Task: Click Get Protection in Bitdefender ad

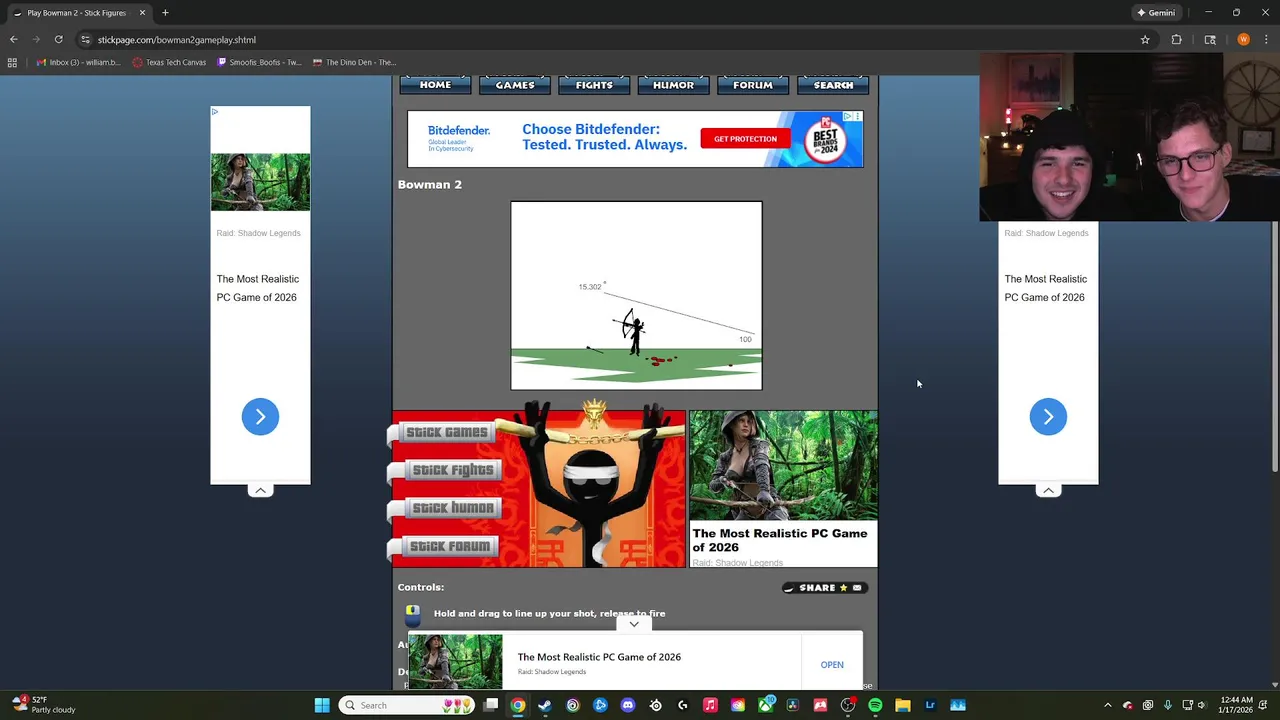Action: click(x=745, y=139)
